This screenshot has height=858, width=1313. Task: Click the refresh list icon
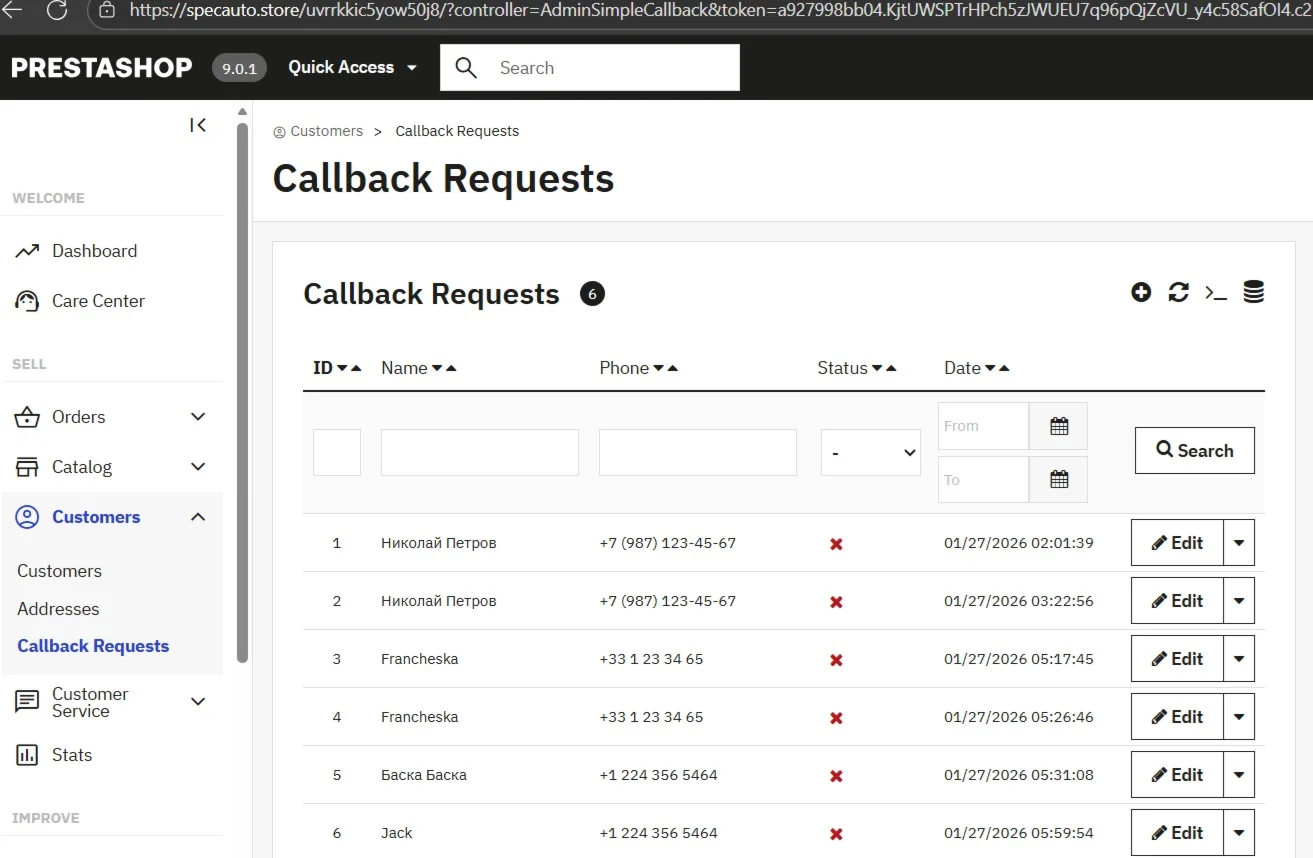[1179, 292]
